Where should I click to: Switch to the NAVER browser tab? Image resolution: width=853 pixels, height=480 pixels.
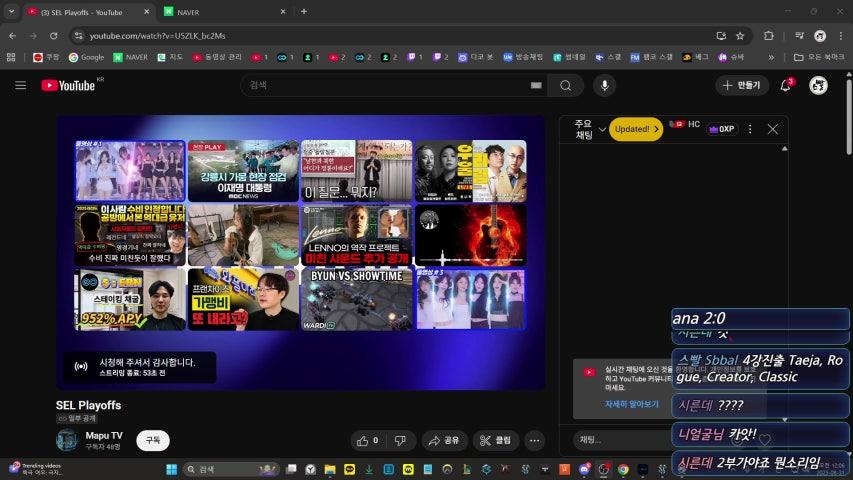[225, 12]
